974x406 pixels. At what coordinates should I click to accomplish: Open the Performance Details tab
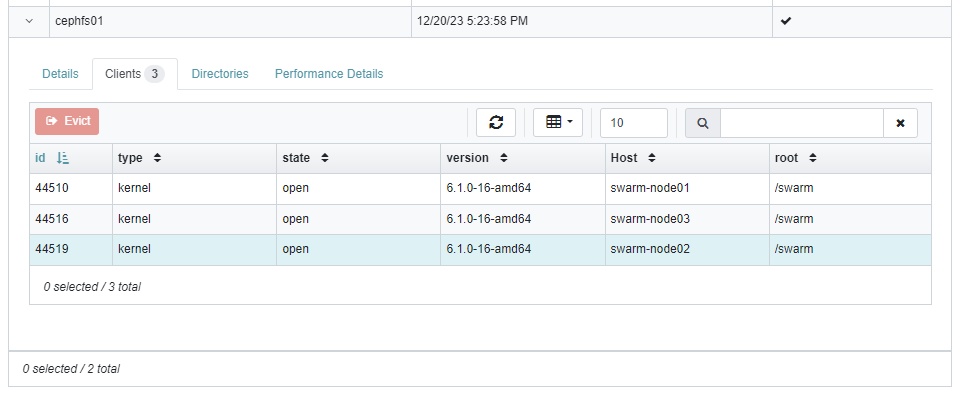[329, 74]
